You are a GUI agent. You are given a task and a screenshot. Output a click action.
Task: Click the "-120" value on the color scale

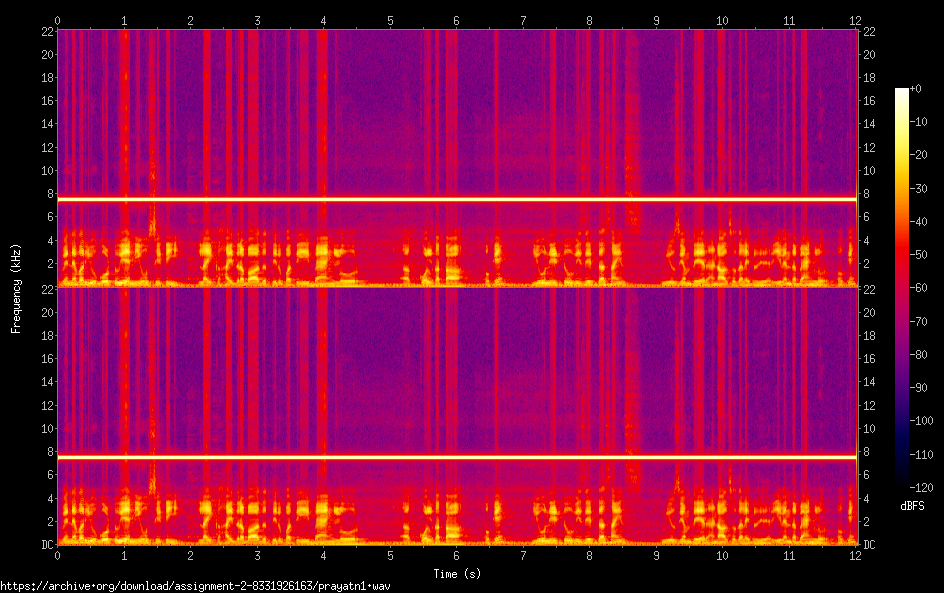(x=922, y=488)
